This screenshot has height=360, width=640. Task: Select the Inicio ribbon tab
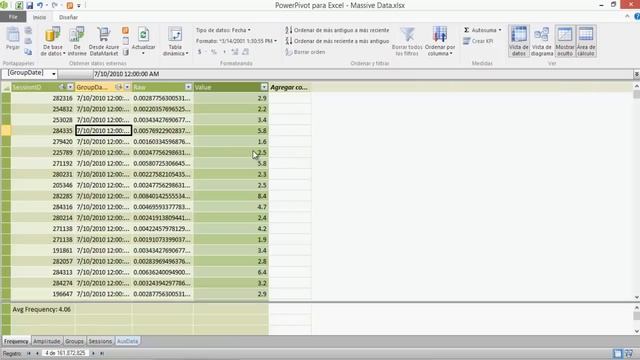pos(39,17)
